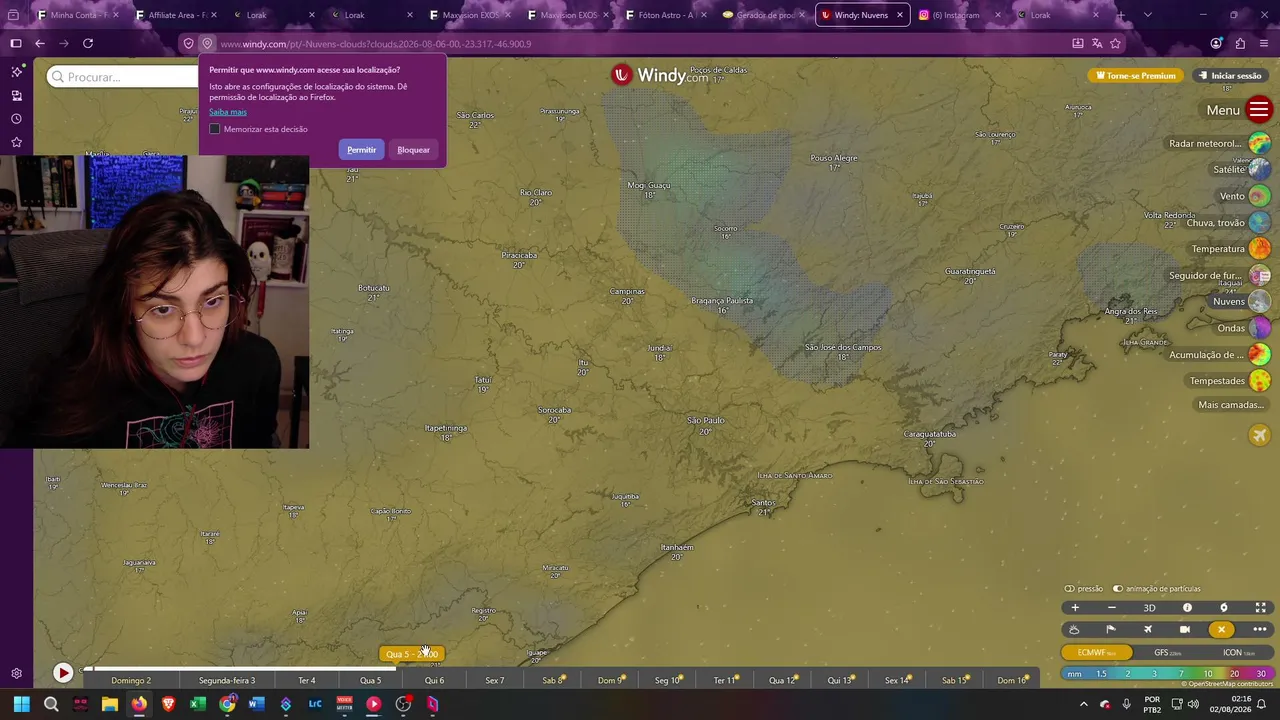Open Mais camadas more layers list
The width and height of the screenshot is (1280, 720).
coord(1232,405)
